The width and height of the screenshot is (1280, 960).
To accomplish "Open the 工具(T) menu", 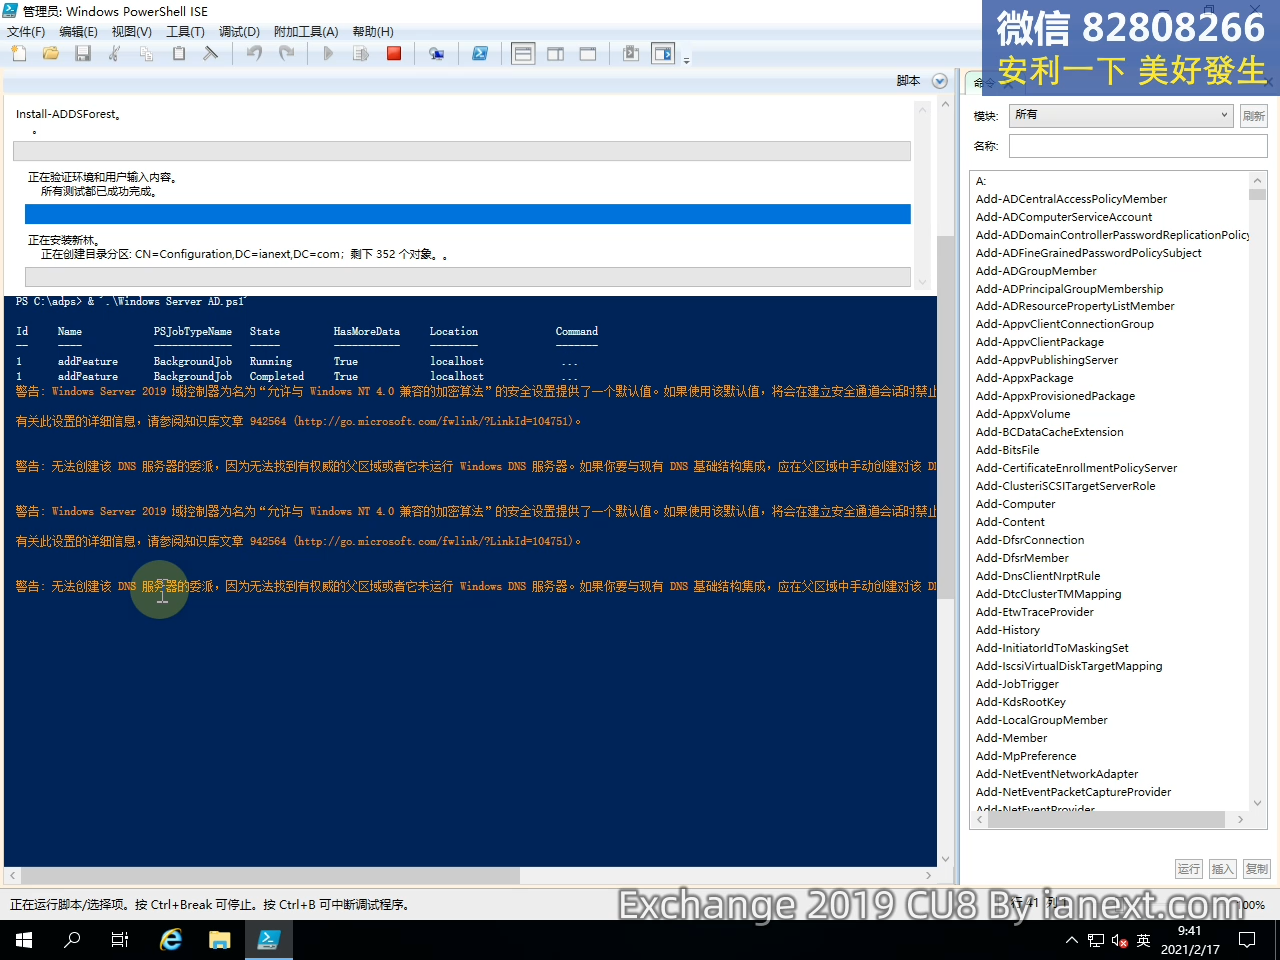I will click(x=185, y=32).
